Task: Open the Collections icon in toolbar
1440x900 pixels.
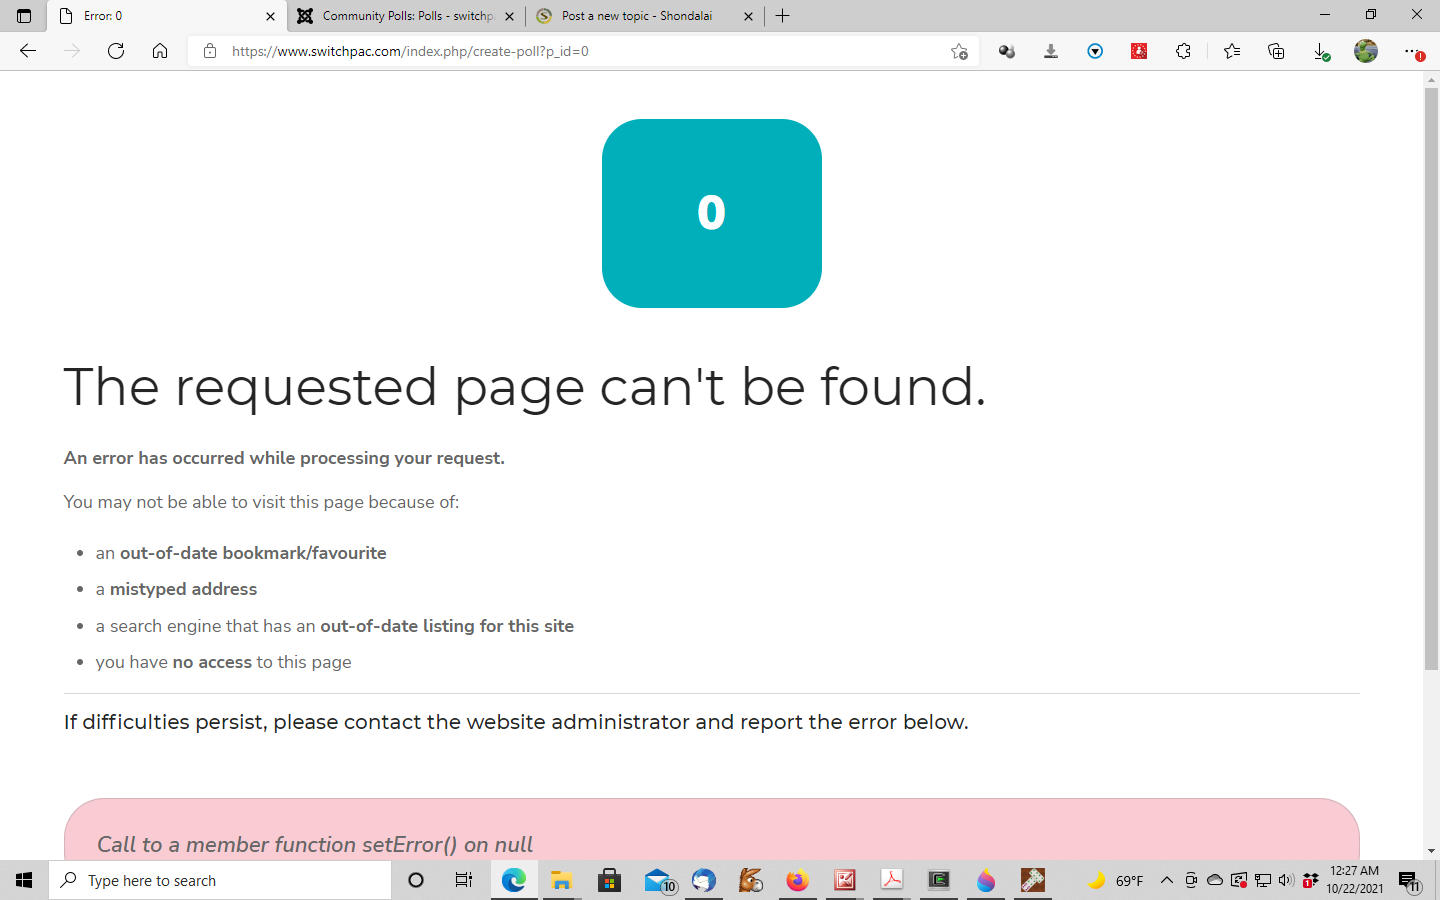Action: coord(1276,51)
